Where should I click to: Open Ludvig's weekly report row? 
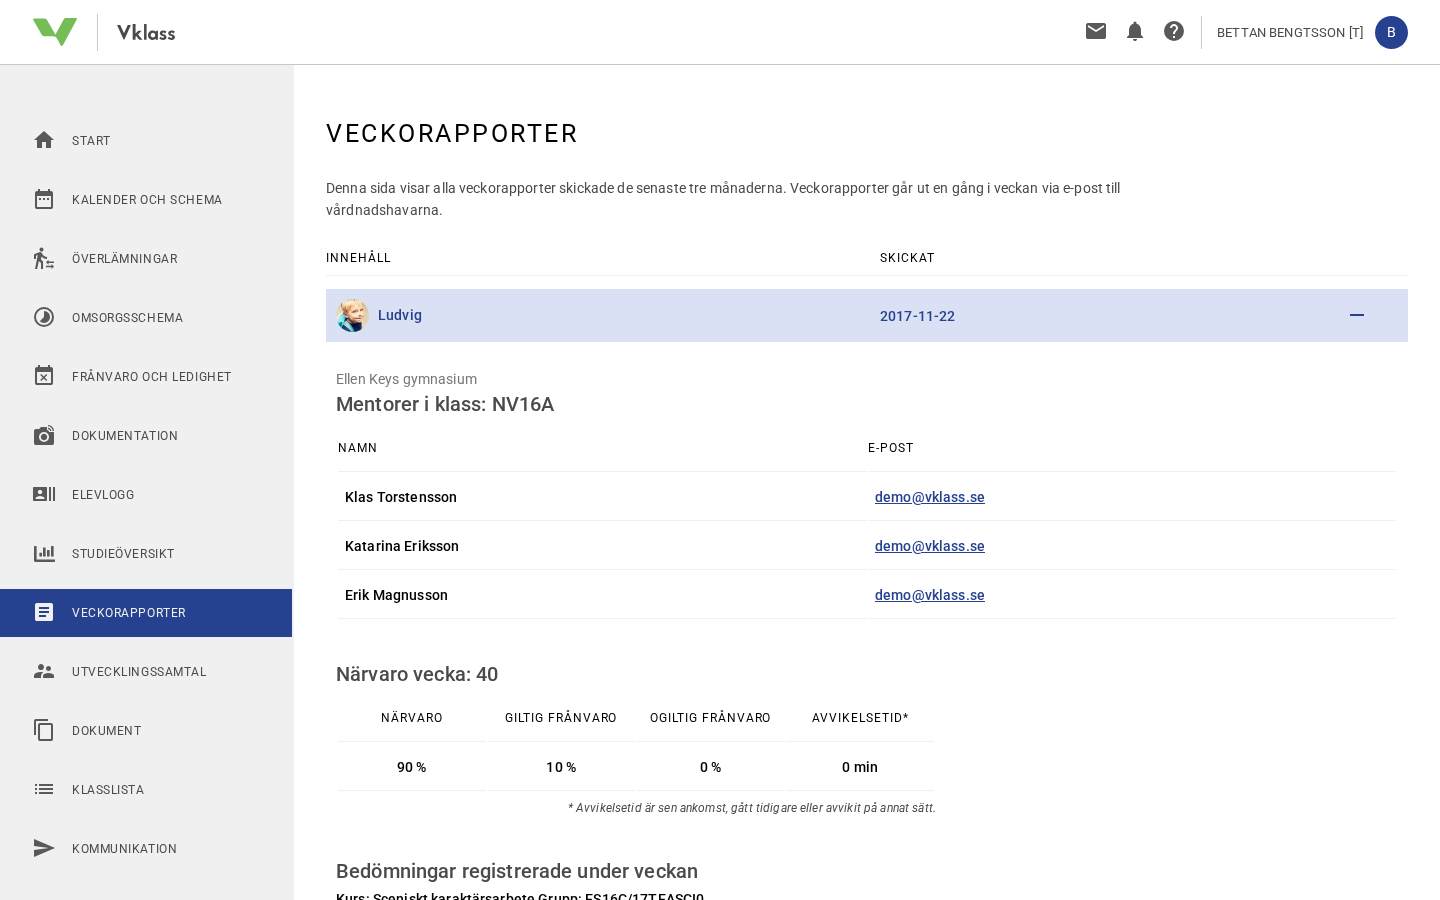(x=867, y=316)
